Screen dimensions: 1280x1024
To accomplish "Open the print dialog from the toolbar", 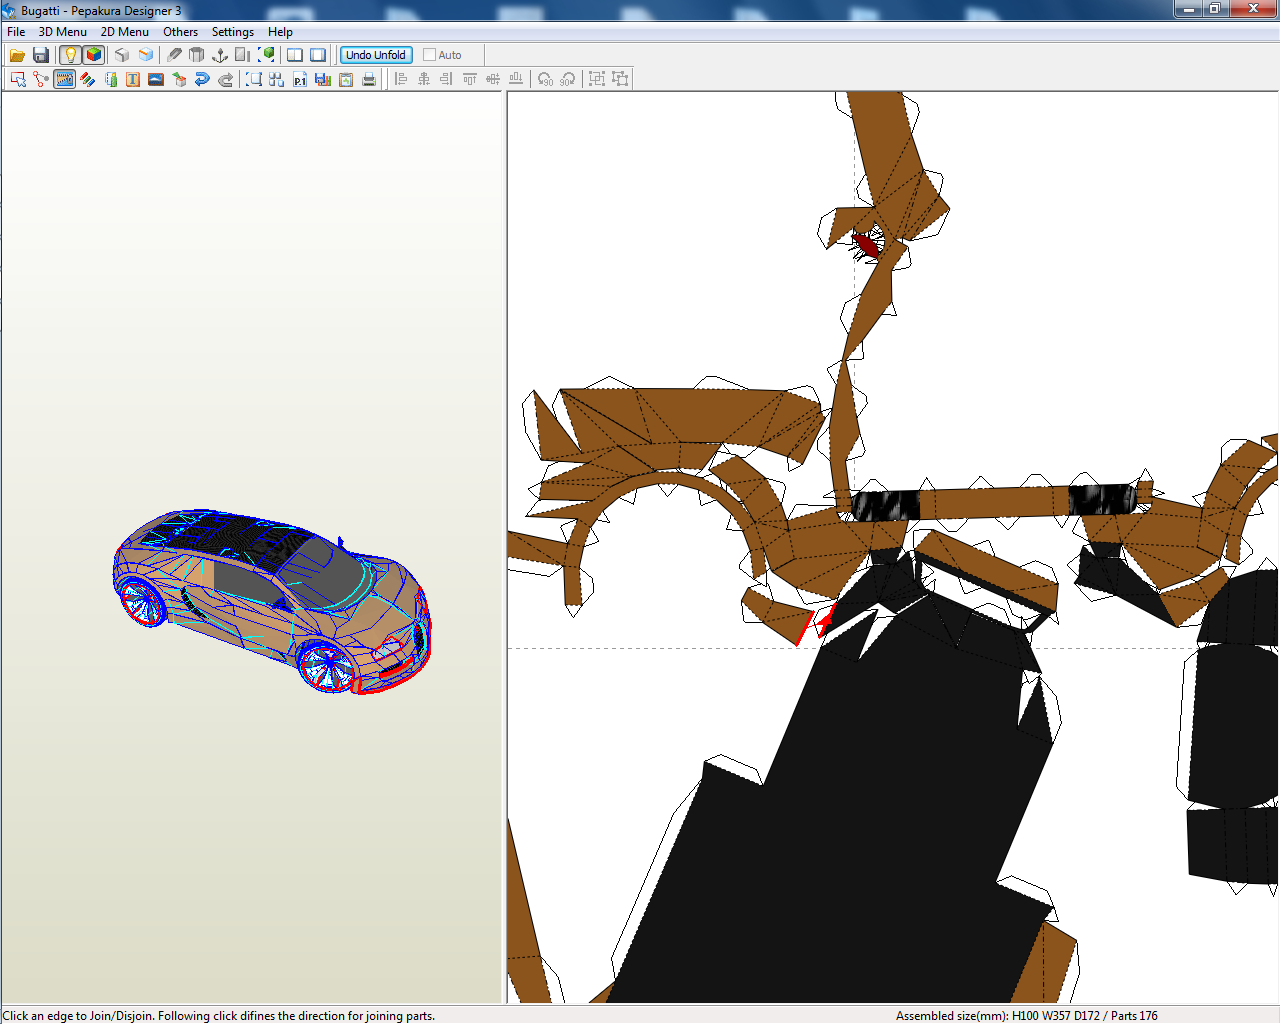I will [x=368, y=78].
